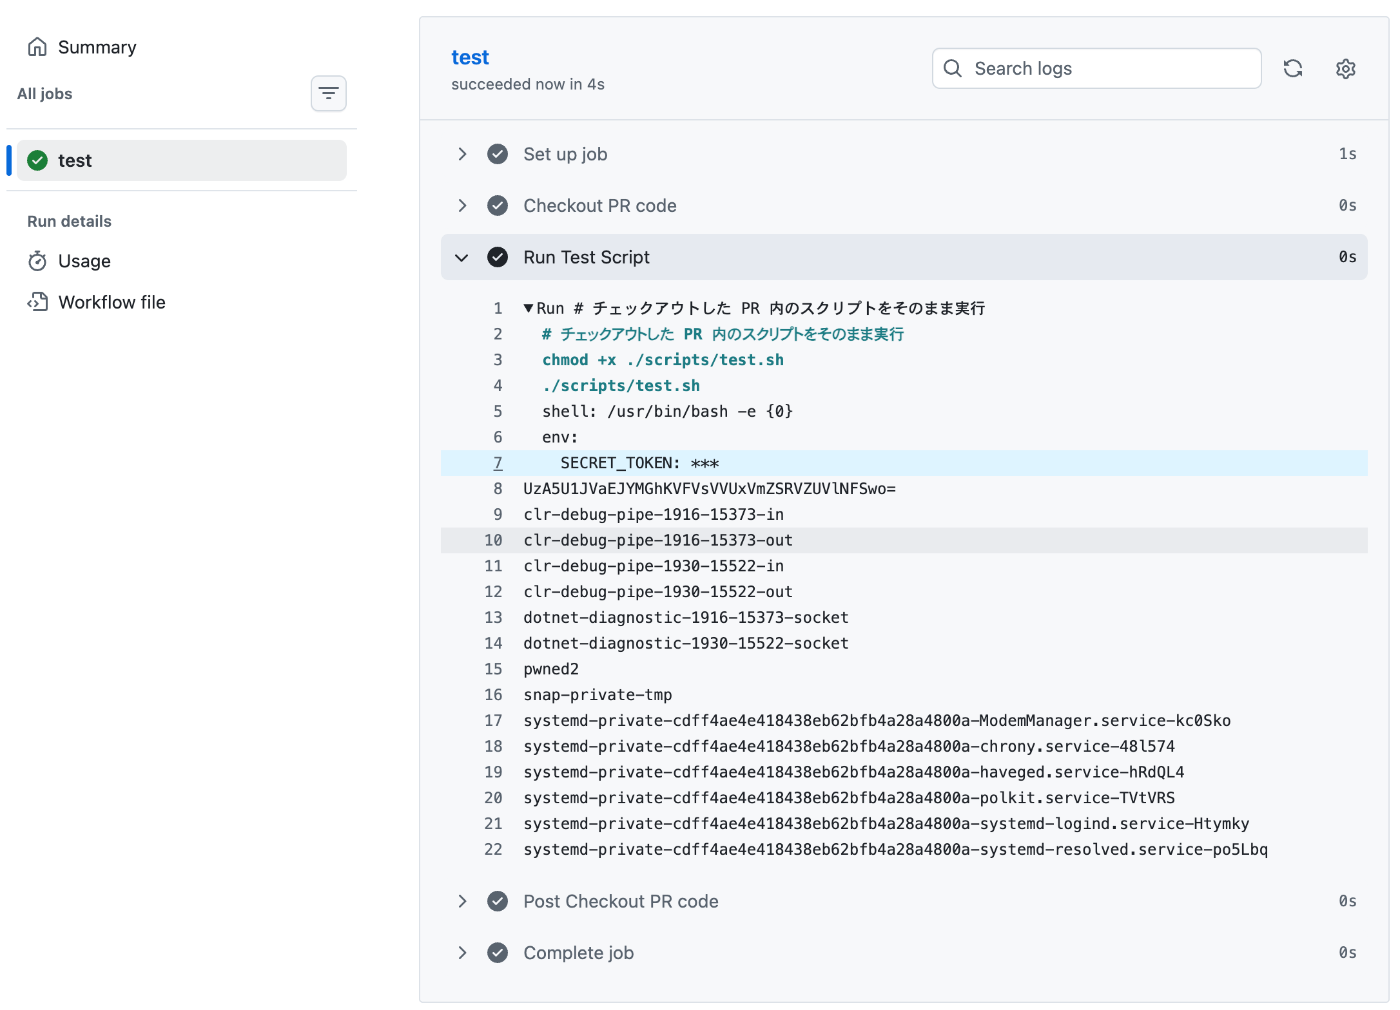Click the Usage stopwatch icon
1400x1010 pixels.
click(38, 261)
